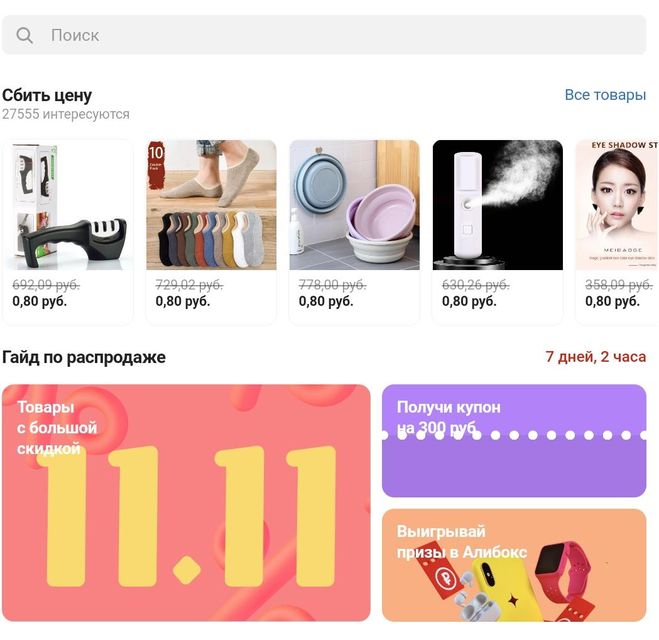Image resolution: width=659 pixels, height=640 pixels.
Task: Open the Все товары link
Action: [x=605, y=95]
